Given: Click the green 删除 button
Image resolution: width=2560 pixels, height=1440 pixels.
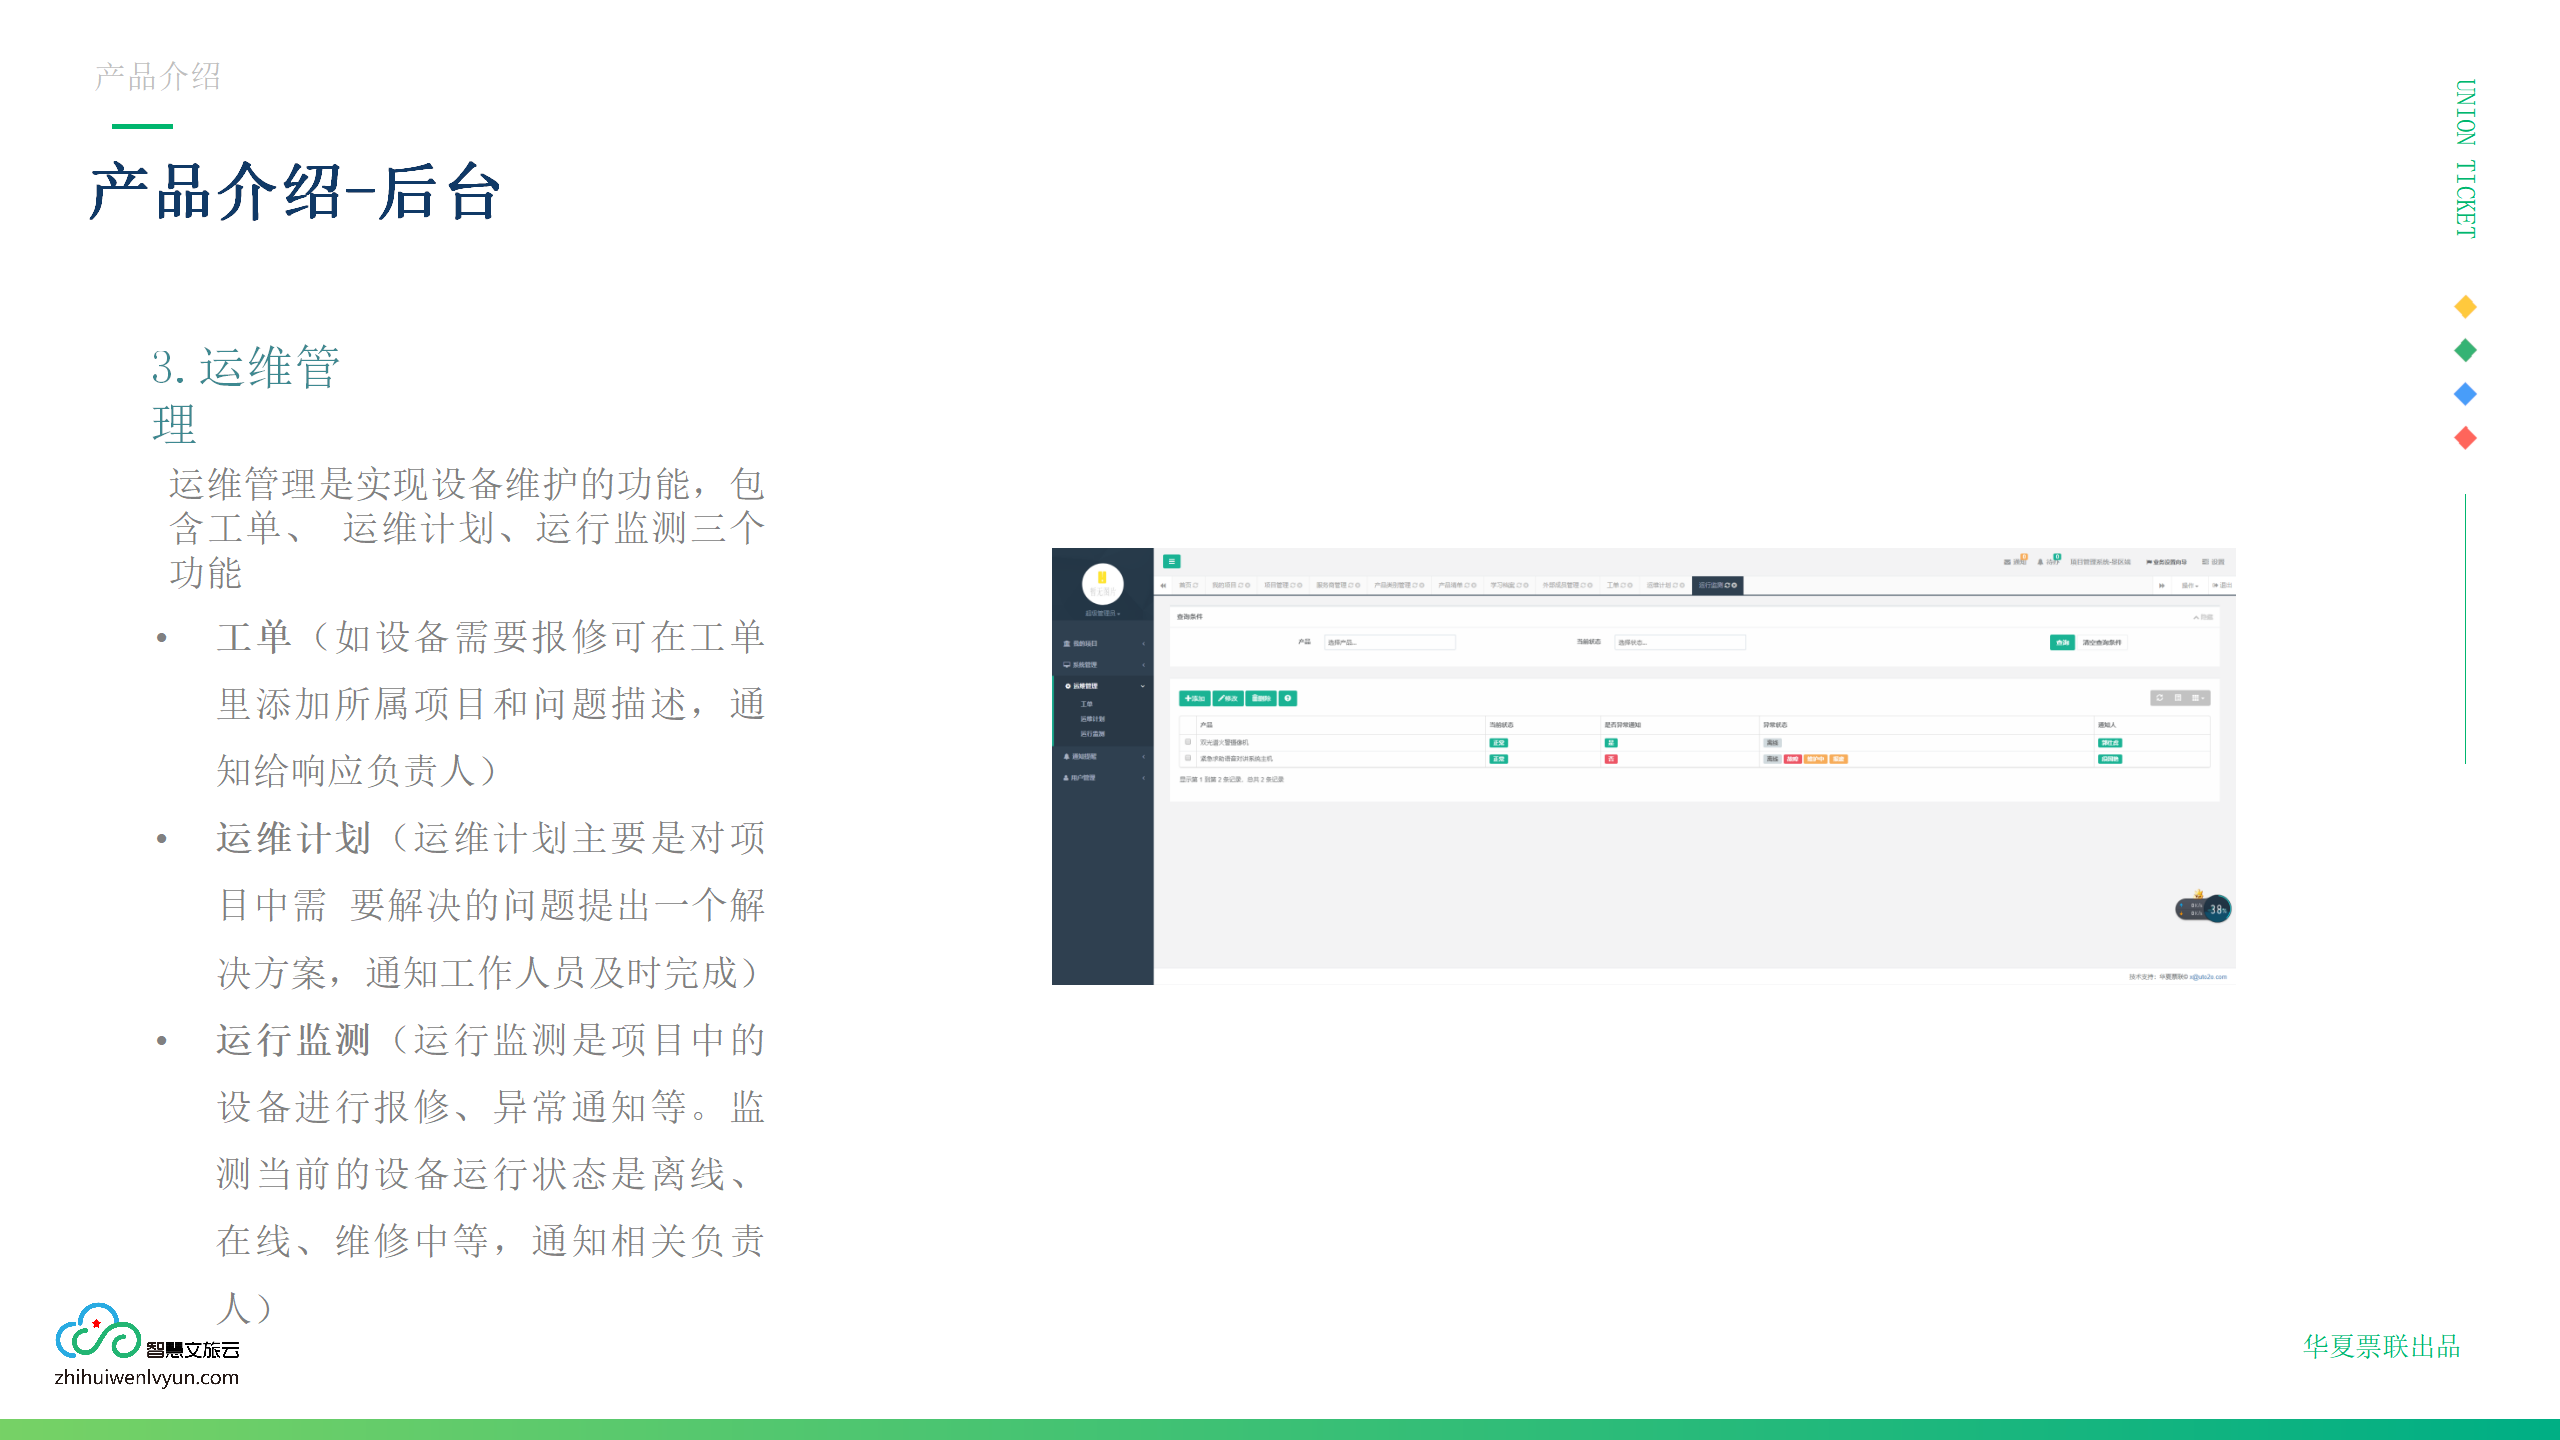Looking at the screenshot, I should click(1261, 698).
